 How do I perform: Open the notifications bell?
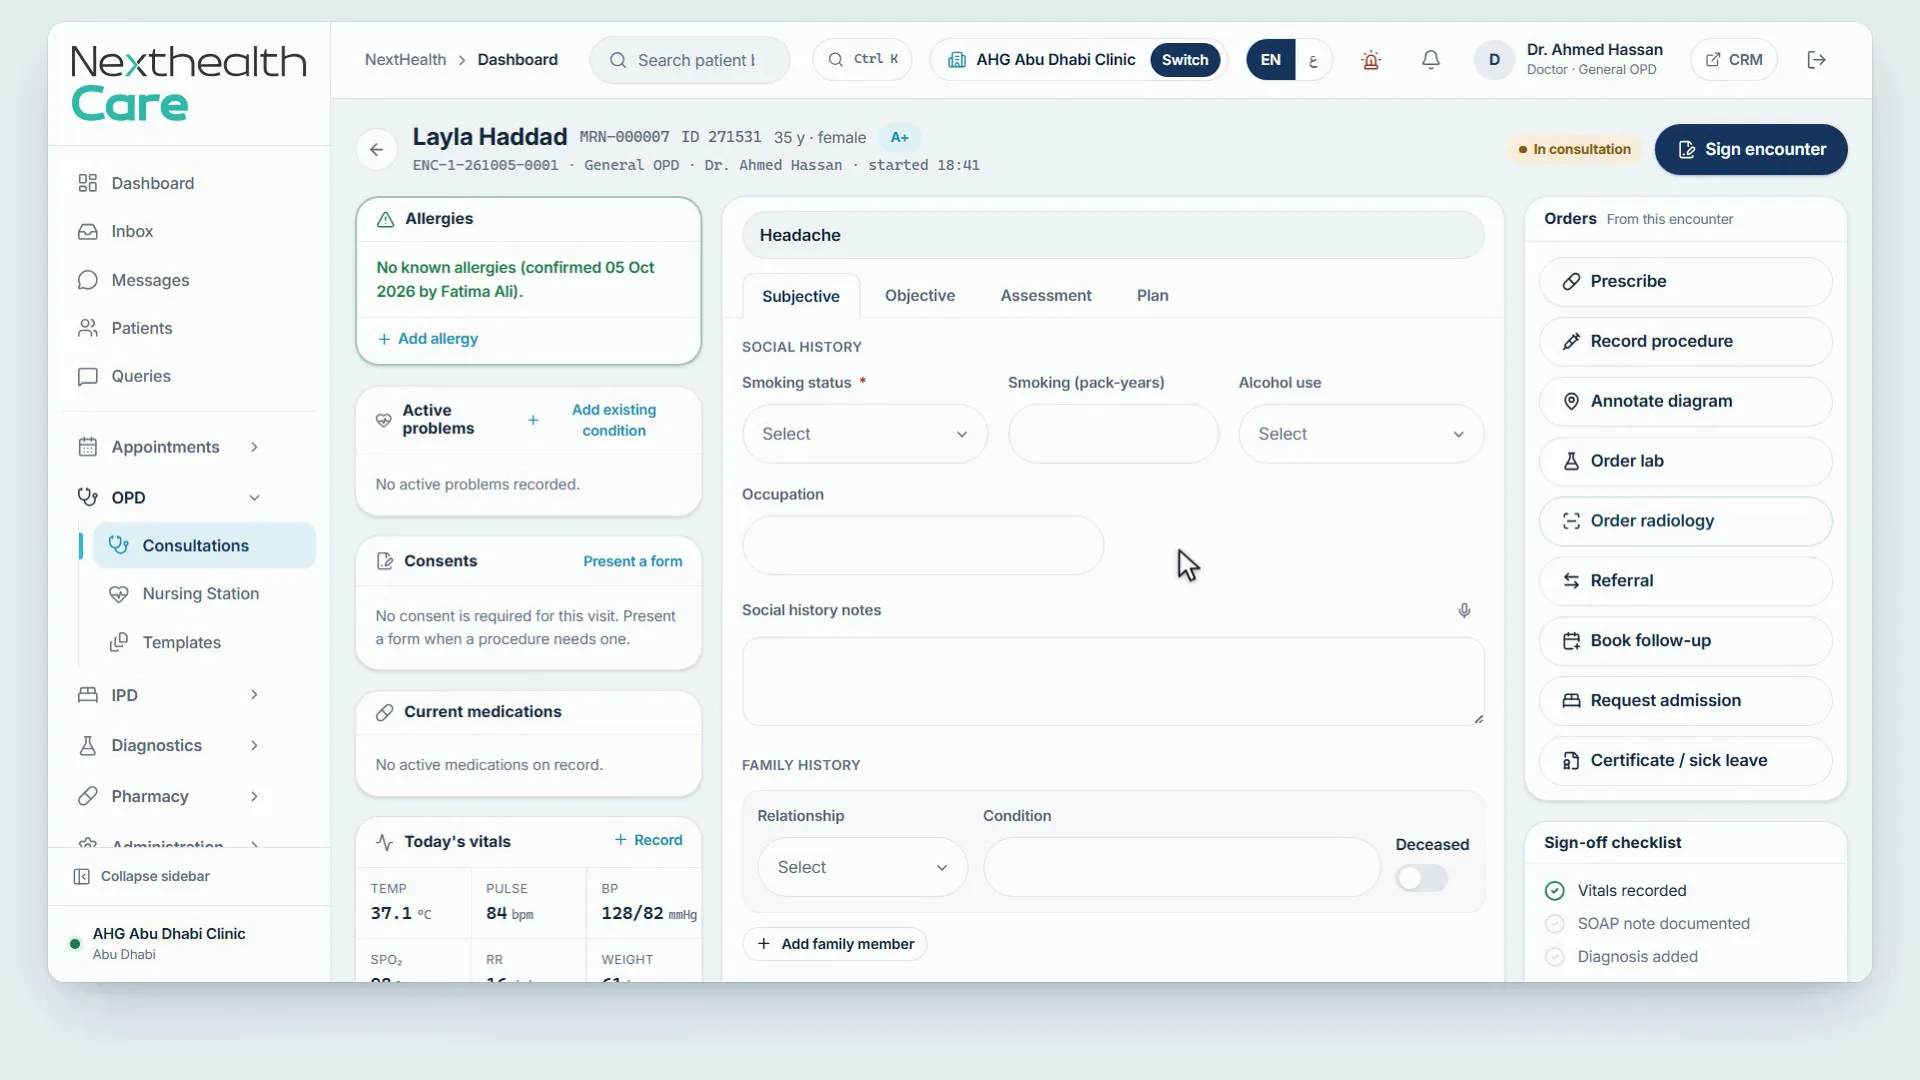(x=1431, y=60)
